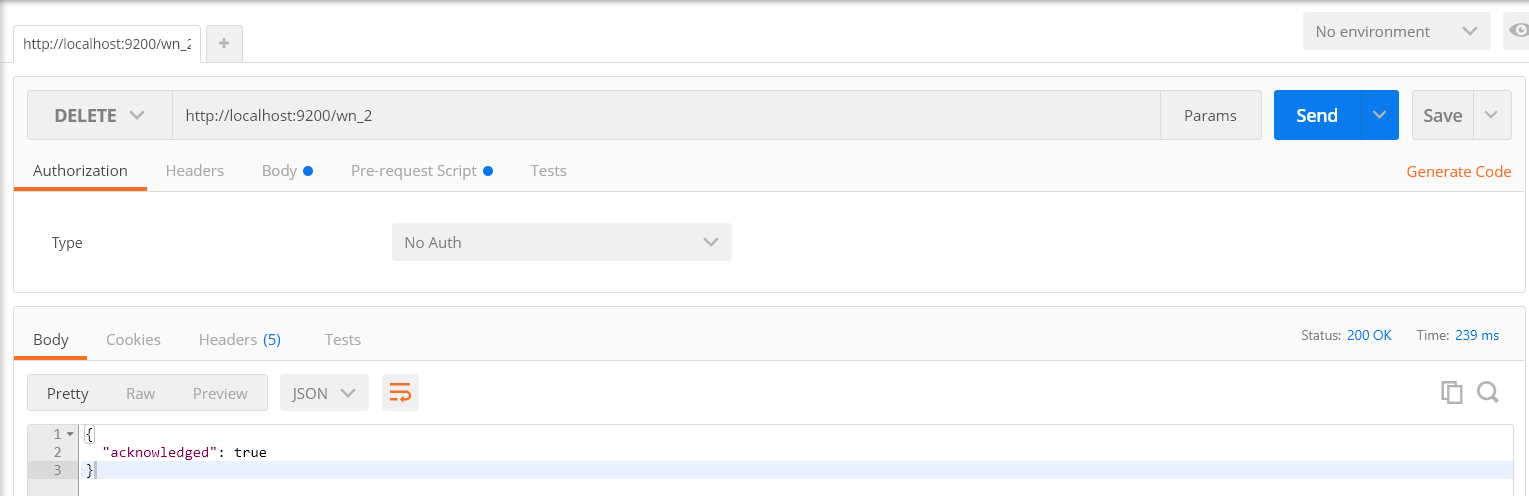Image resolution: width=1529 pixels, height=496 pixels.
Task: Switch to the request Headers tab
Action: (195, 170)
